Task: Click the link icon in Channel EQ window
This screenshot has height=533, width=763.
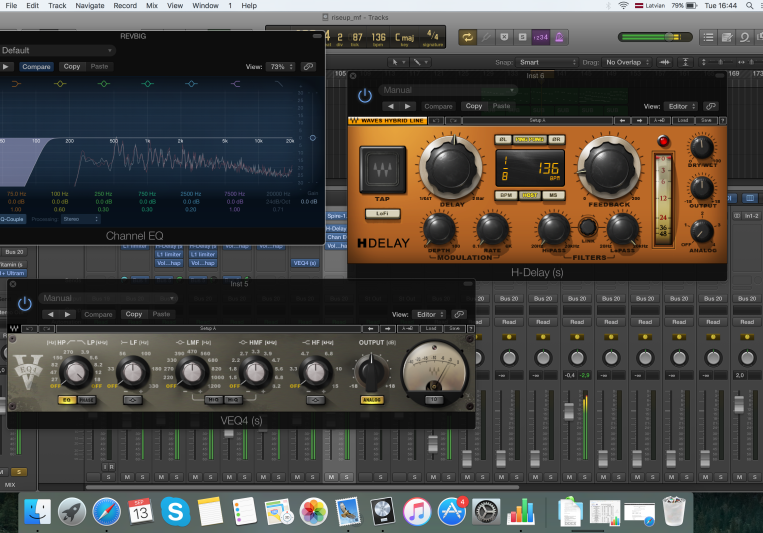Action: coord(308,67)
